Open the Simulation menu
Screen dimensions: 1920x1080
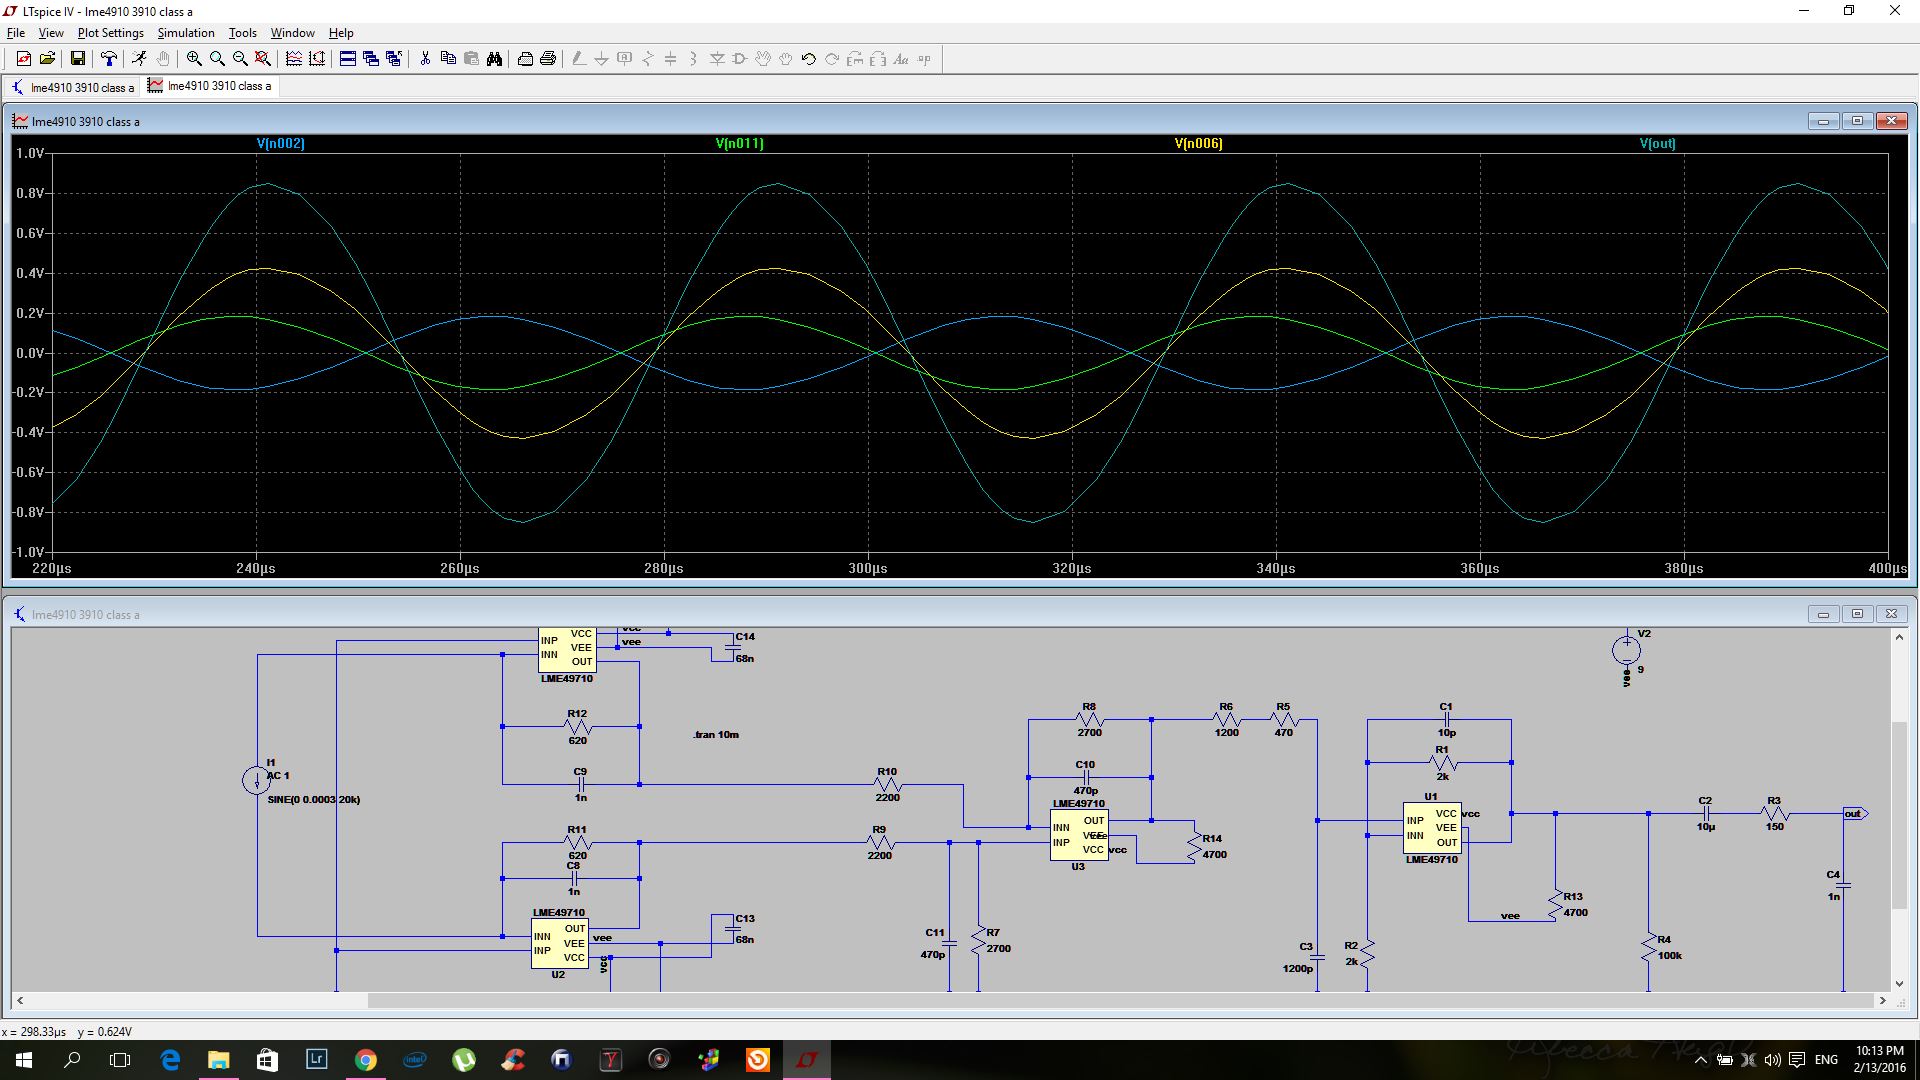coord(186,33)
